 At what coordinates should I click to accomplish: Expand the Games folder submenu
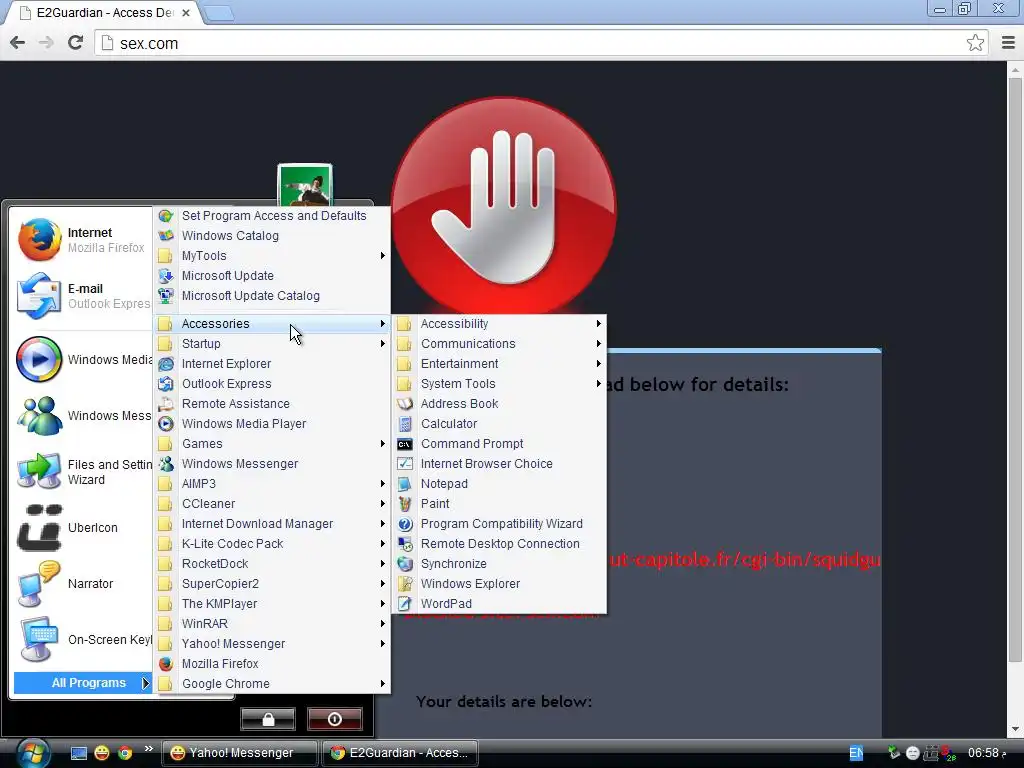pyautogui.click(x=272, y=444)
